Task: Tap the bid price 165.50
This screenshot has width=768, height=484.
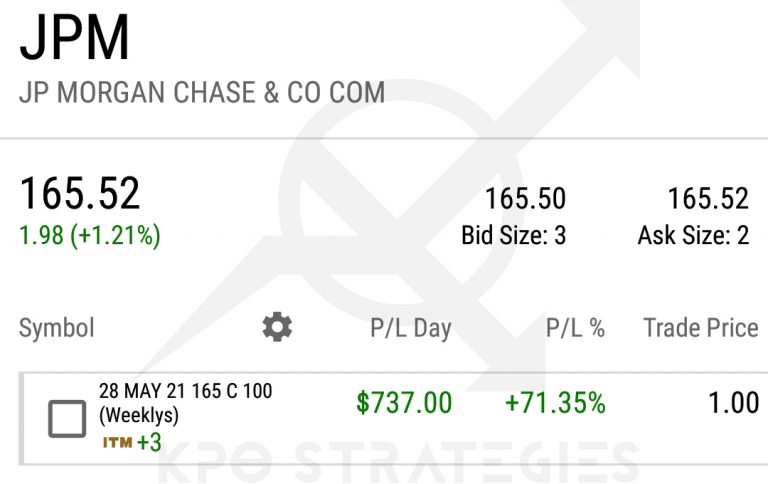Action: pyautogui.click(x=525, y=199)
